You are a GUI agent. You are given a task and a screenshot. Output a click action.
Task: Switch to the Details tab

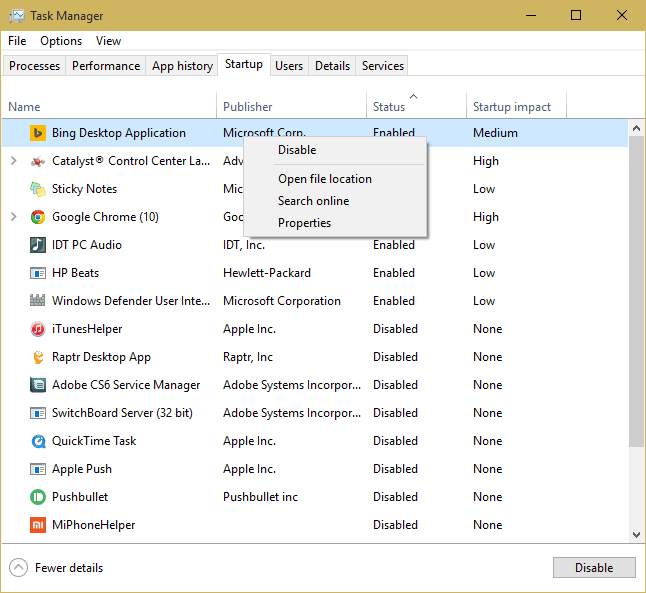(332, 66)
